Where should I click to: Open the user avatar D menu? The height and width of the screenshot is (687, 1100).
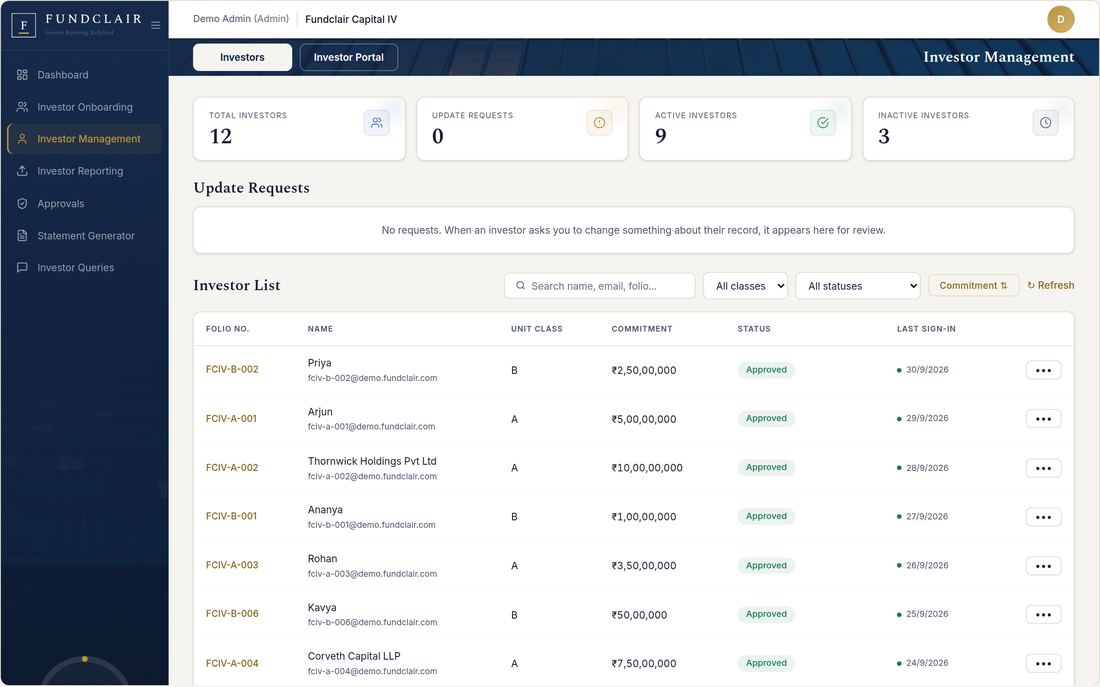pos(1061,20)
